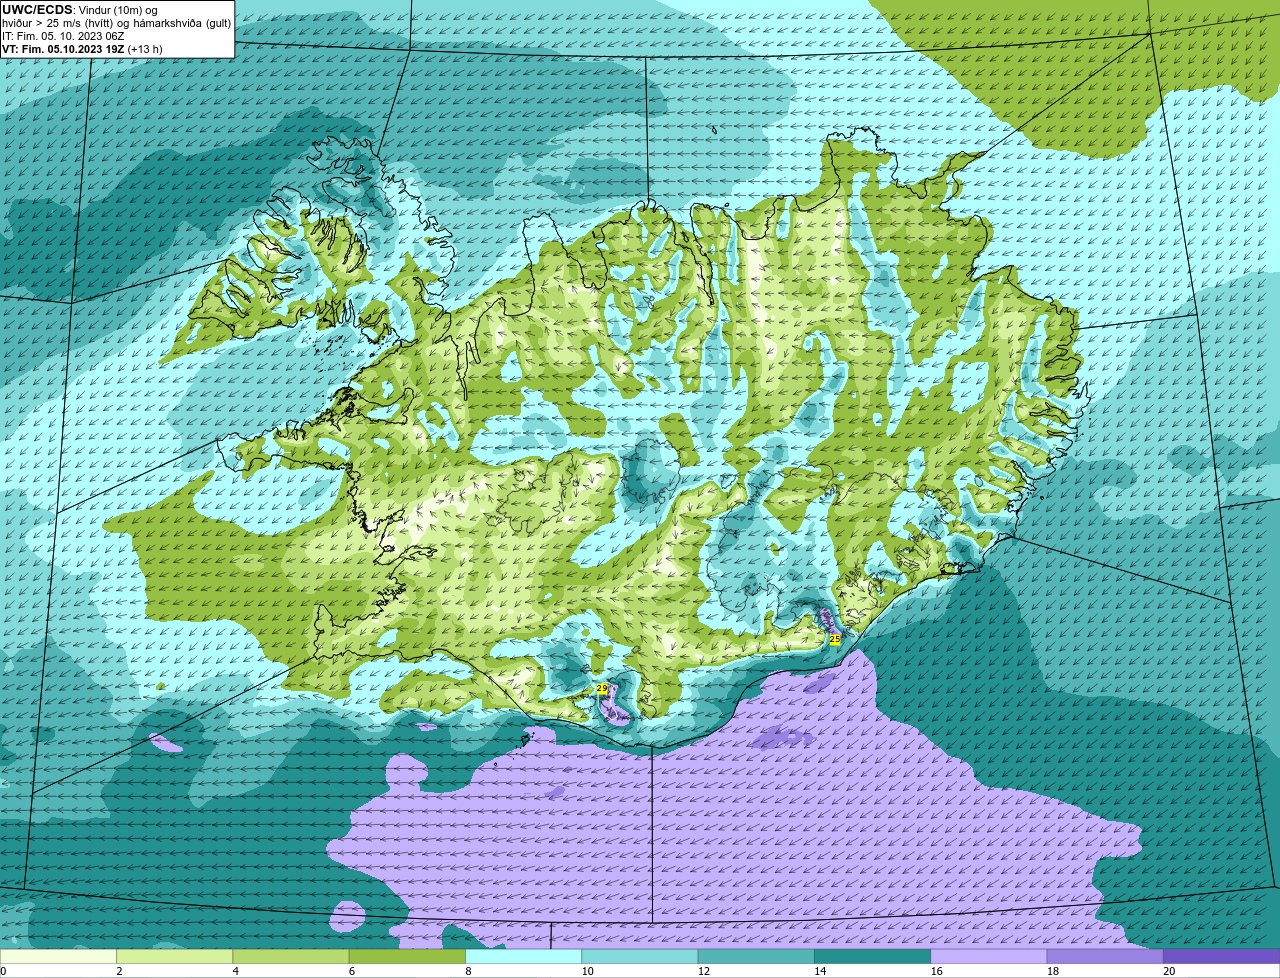This screenshot has height=978, width=1280.
Task: Pick the pale yellow 0–2 m/s swatch
Action: pyautogui.click(x=58, y=957)
